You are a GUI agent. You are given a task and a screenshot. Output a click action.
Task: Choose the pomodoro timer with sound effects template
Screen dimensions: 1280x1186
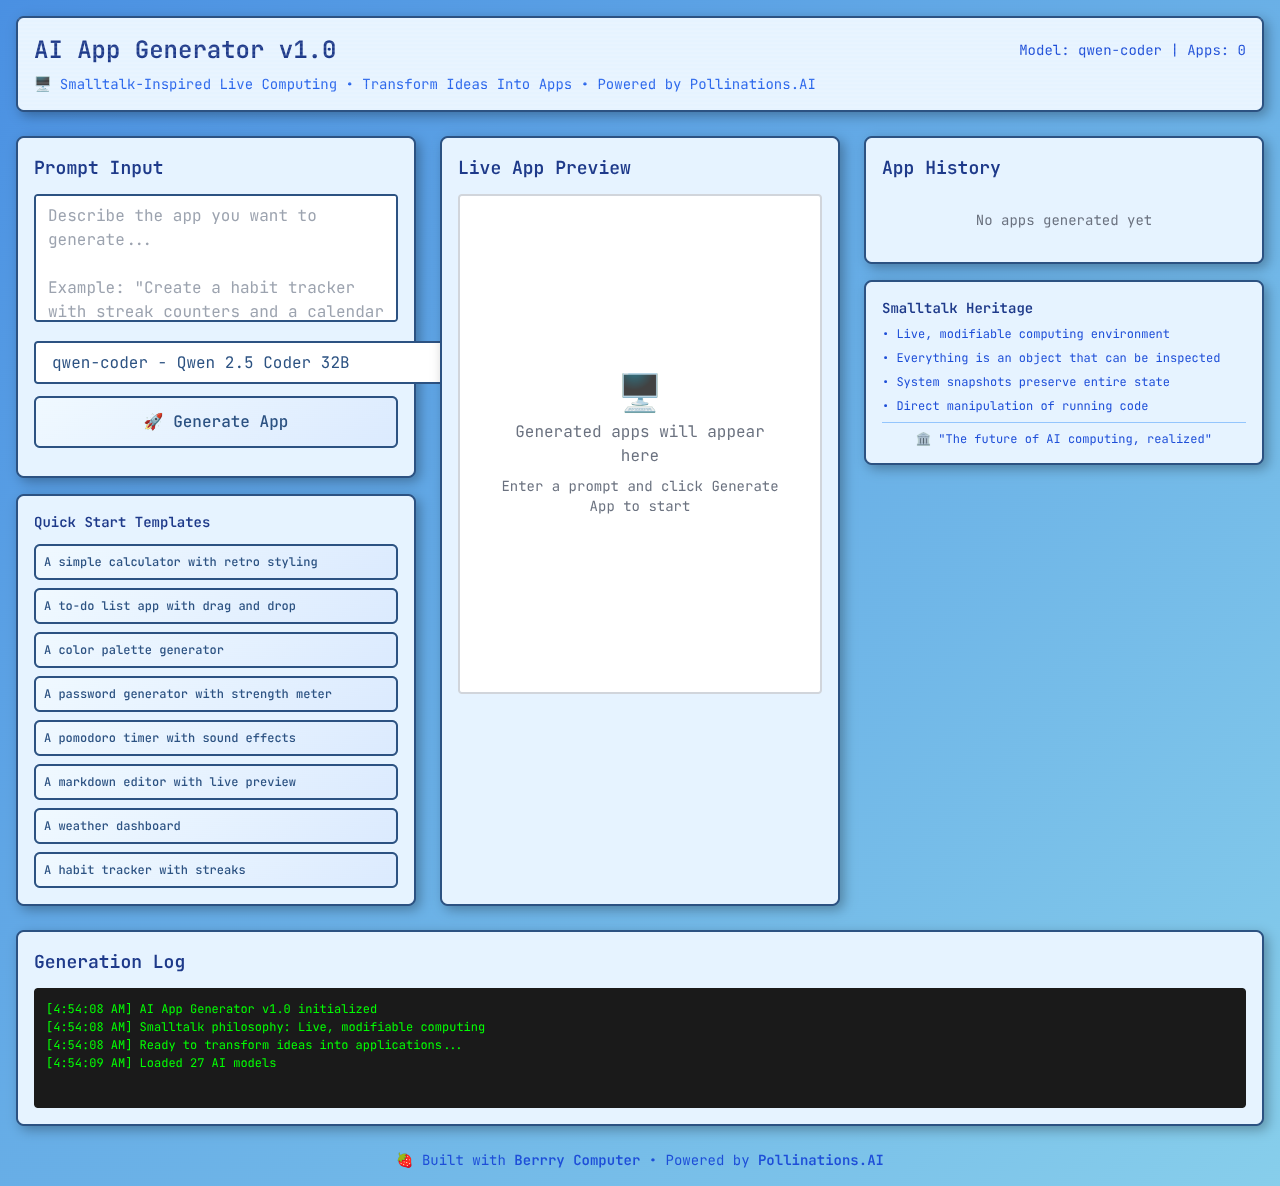coord(216,738)
